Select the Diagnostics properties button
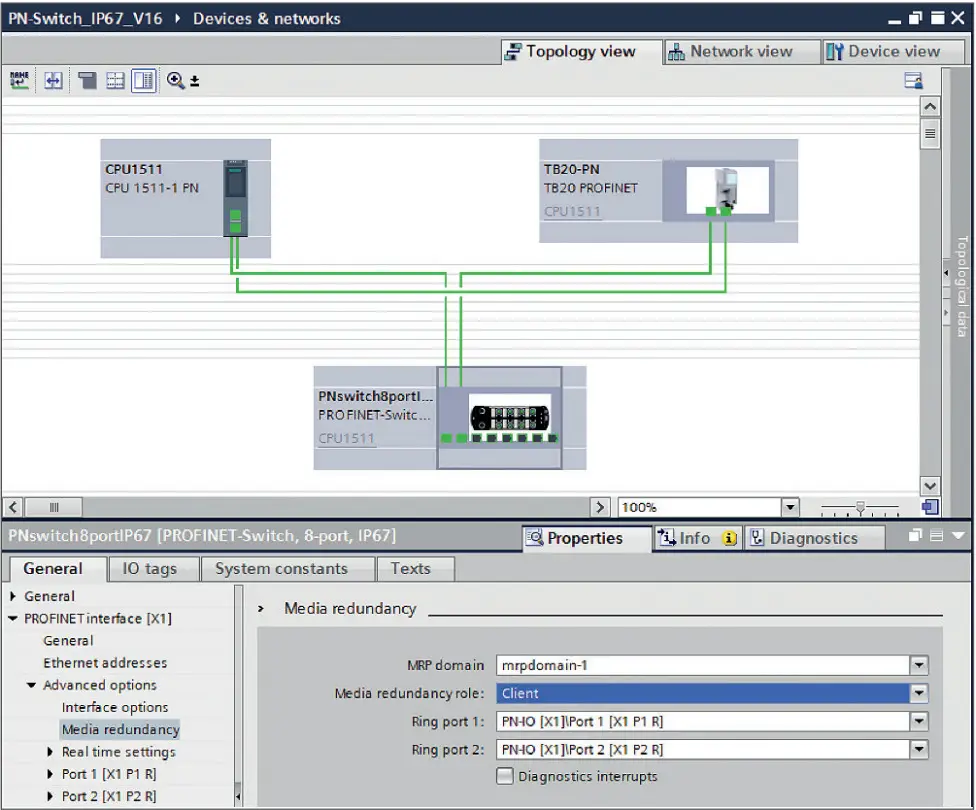 814,537
